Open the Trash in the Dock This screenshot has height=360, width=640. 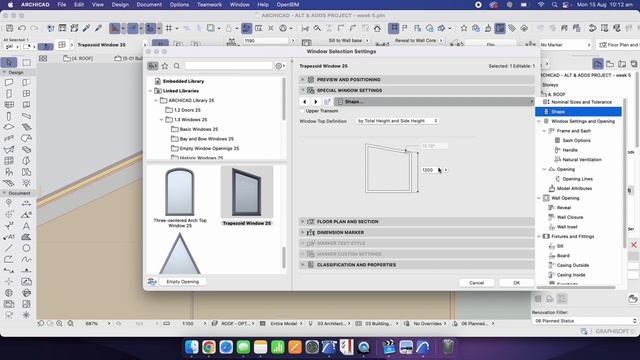448,347
